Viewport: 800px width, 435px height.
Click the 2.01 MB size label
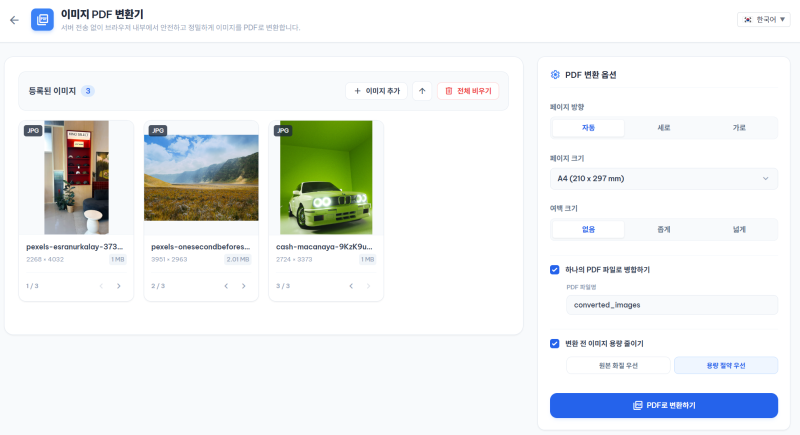(x=238, y=260)
